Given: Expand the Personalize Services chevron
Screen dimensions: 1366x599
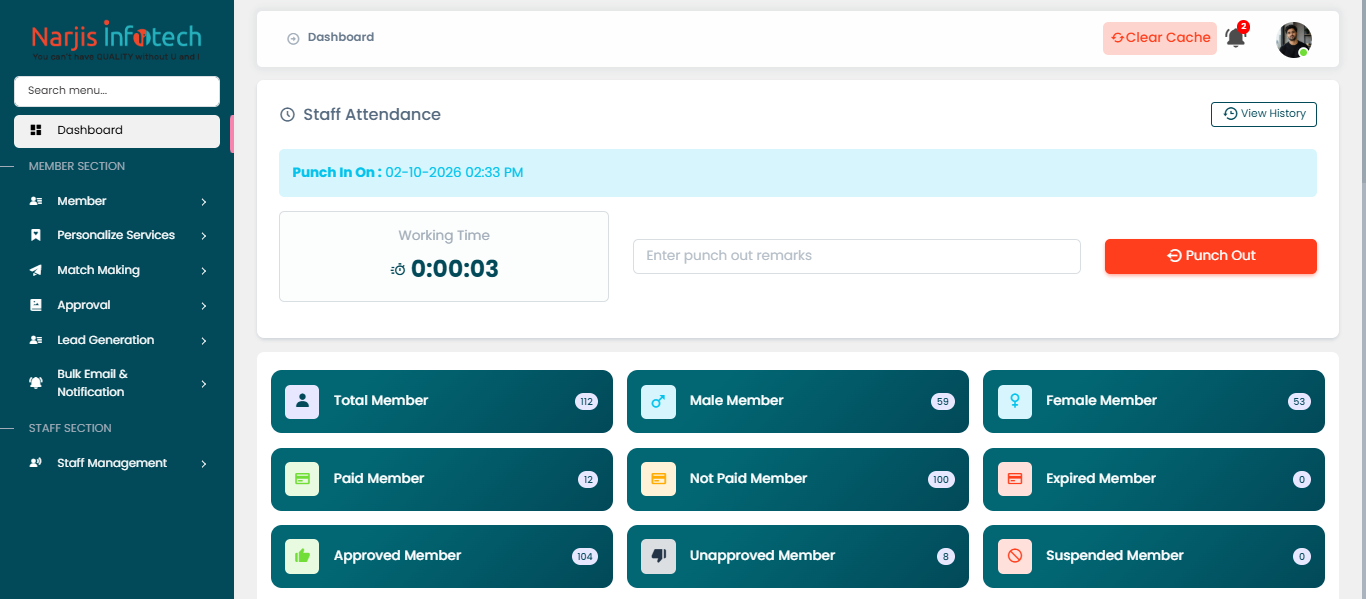Looking at the screenshot, I should (x=204, y=236).
